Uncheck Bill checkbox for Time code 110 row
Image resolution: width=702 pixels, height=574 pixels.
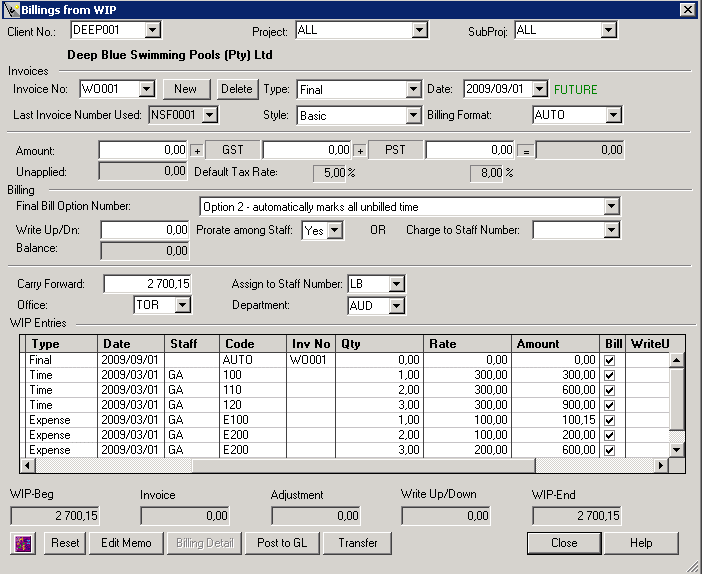pos(610,391)
